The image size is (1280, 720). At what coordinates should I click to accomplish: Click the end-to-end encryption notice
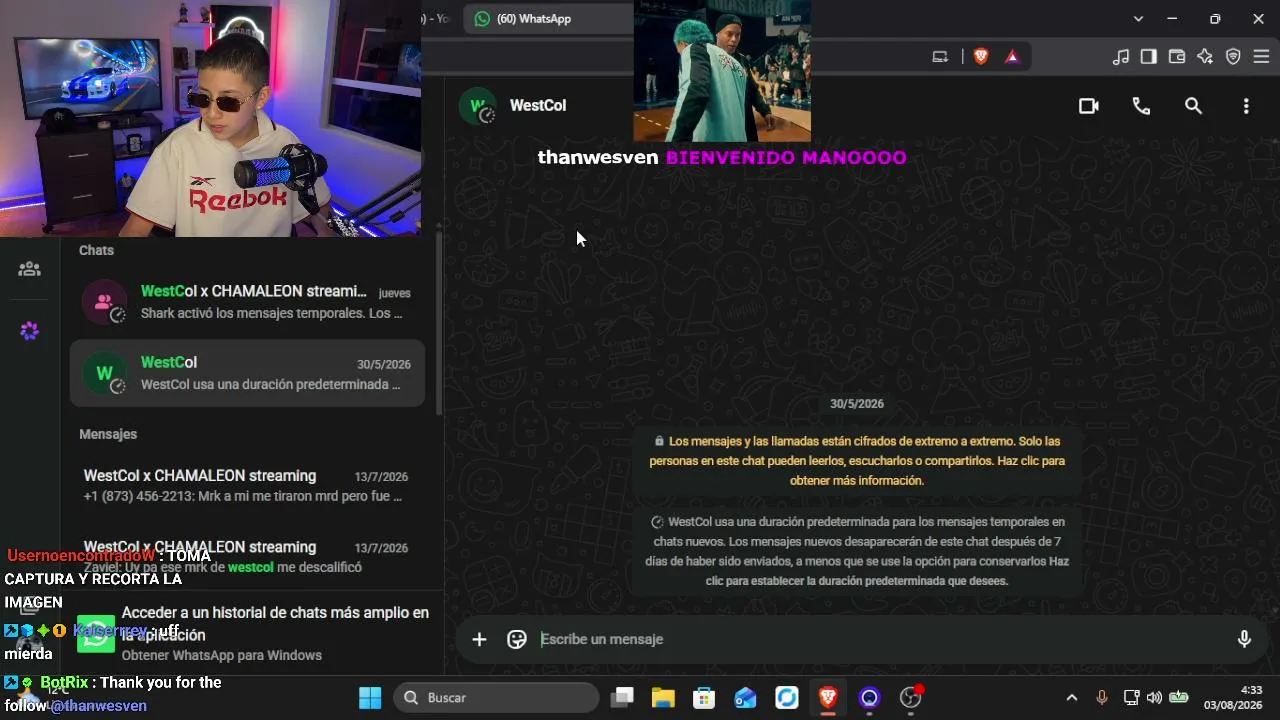[857, 461]
